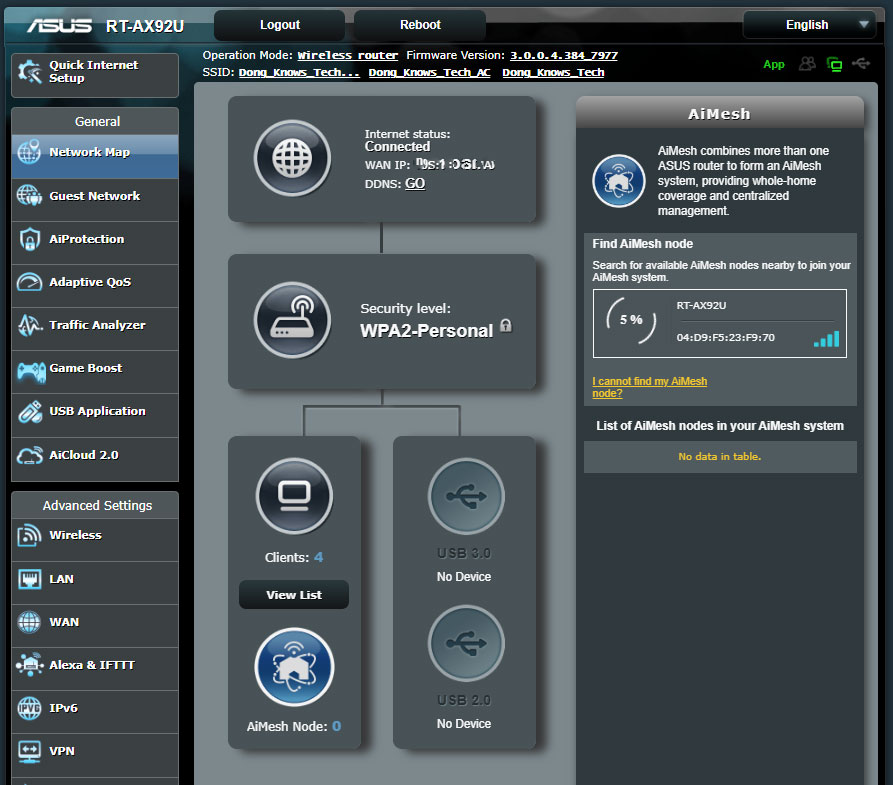The height and width of the screenshot is (785, 893).
Task: Click View List under Clients
Action: point(294,595)
